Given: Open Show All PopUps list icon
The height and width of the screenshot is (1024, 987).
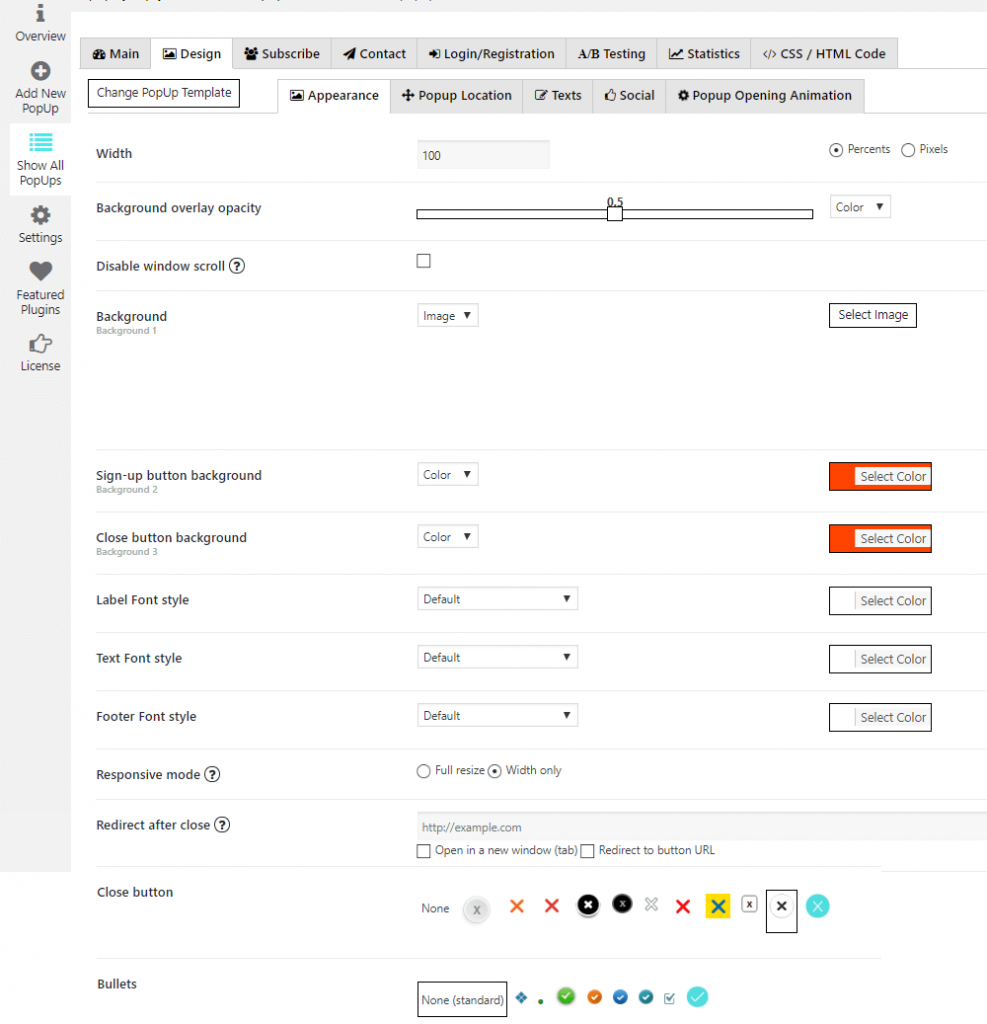Looking at the screenshot, I should point(40,142).
